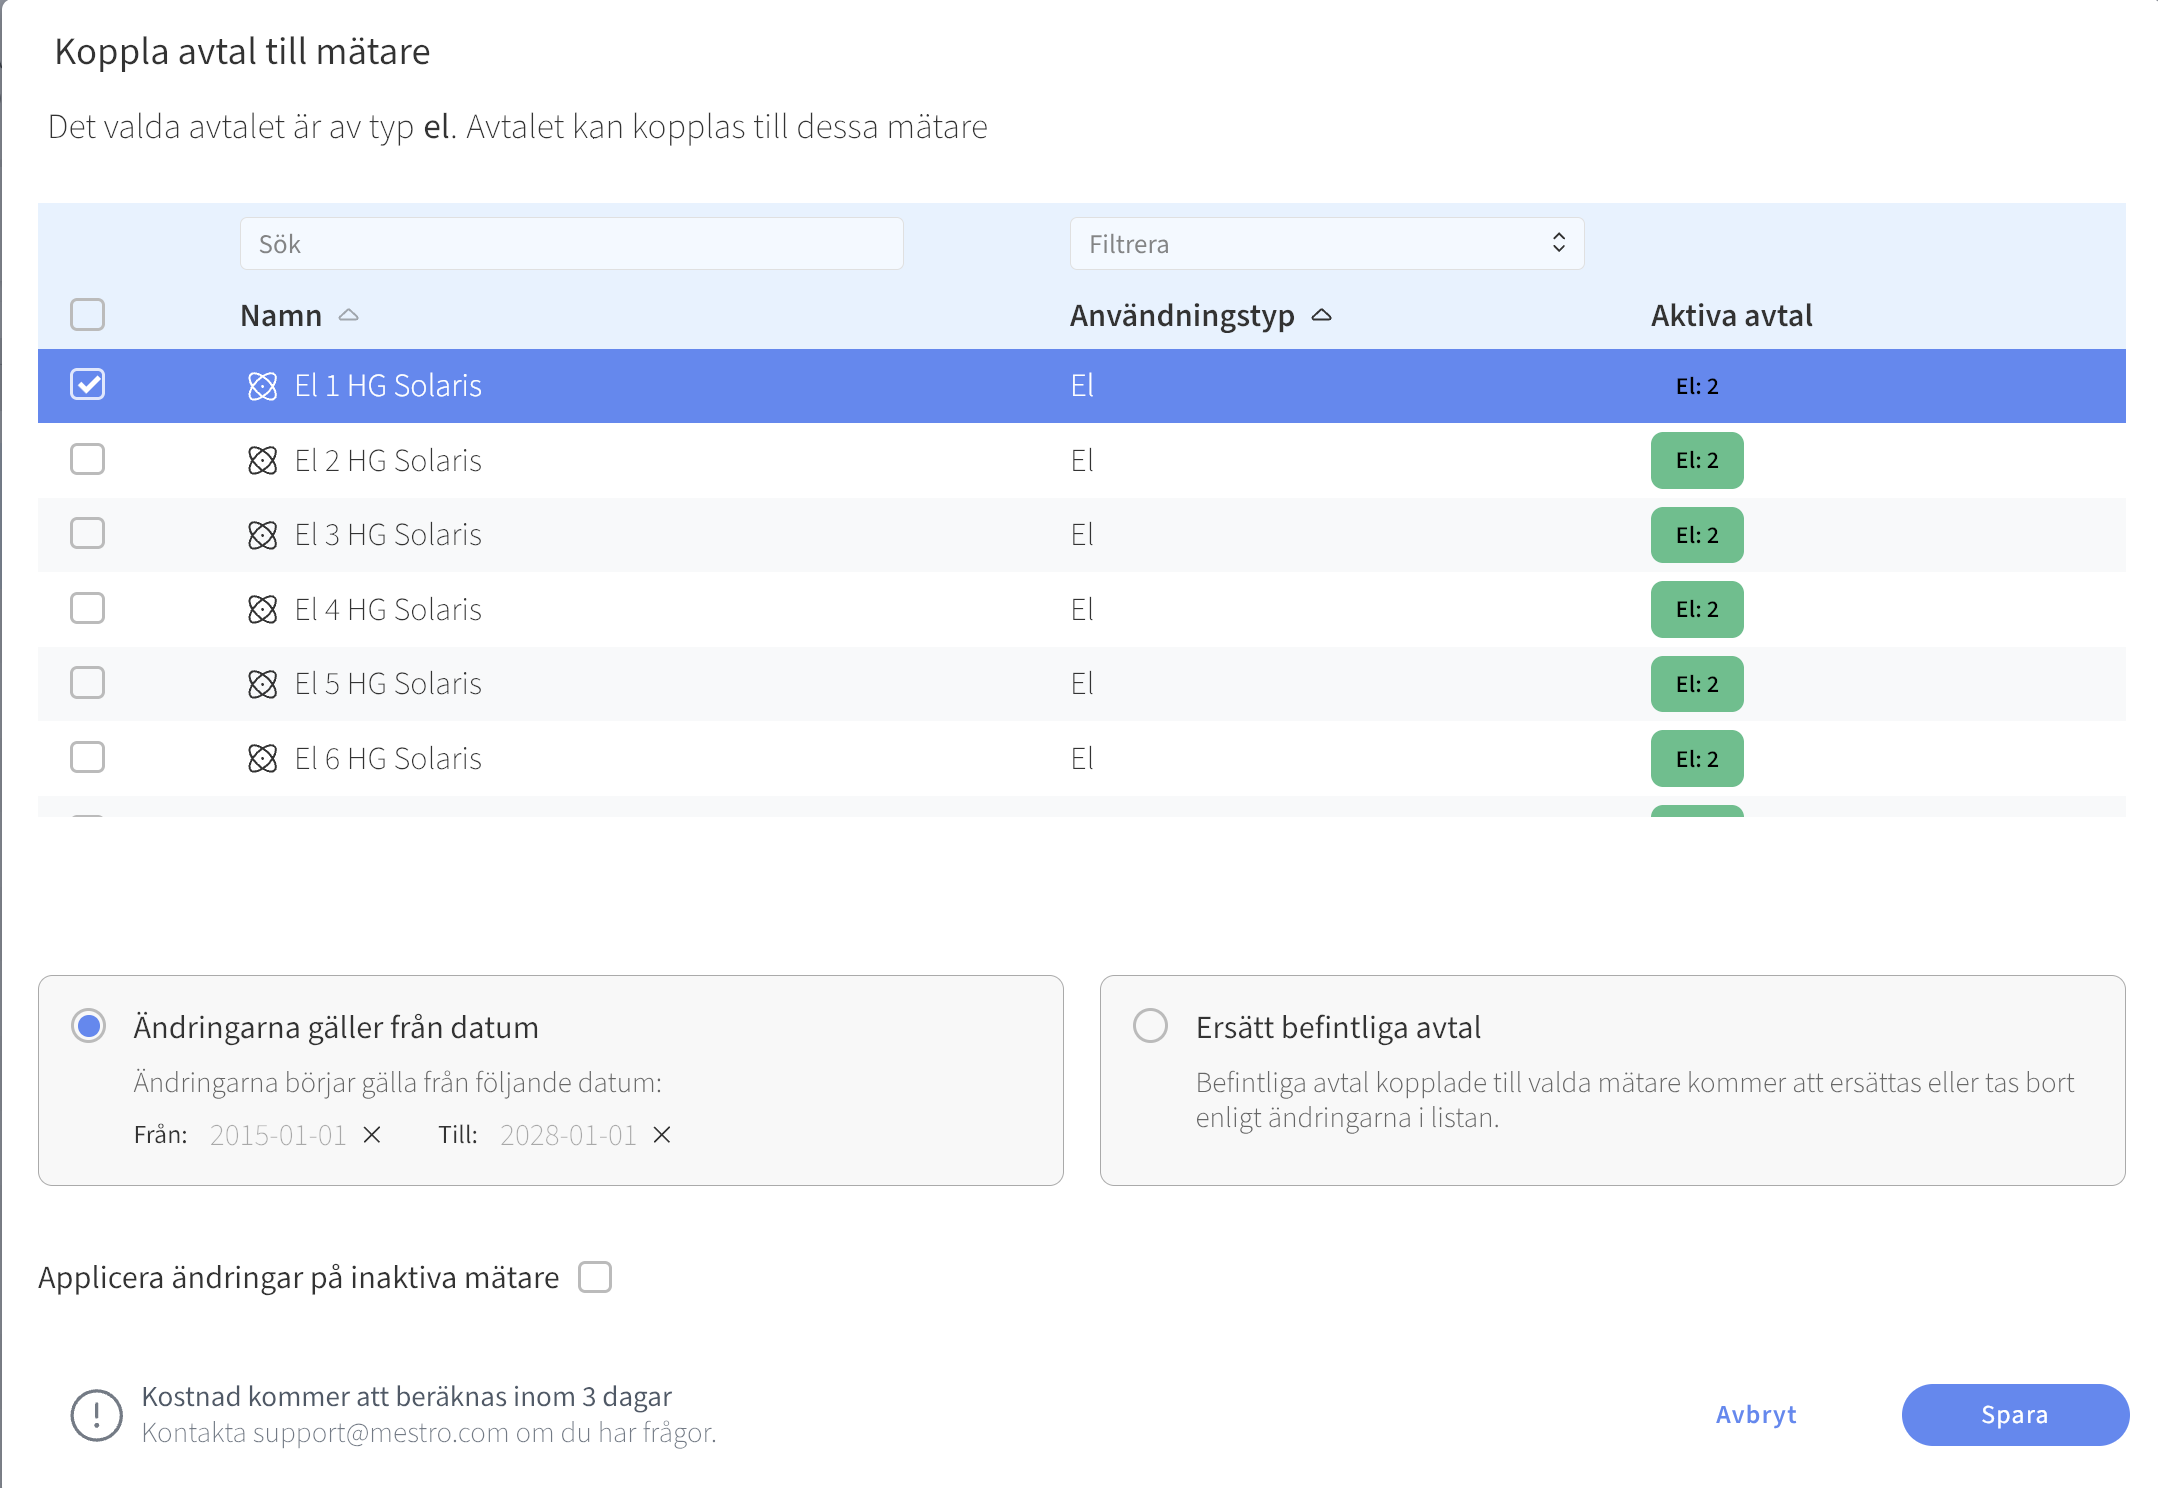The width and height of the screenshot is (2158, 1488).
Task: Click the El: 2 badge for El 1 HG Solaris
Action: point(1697,386)
